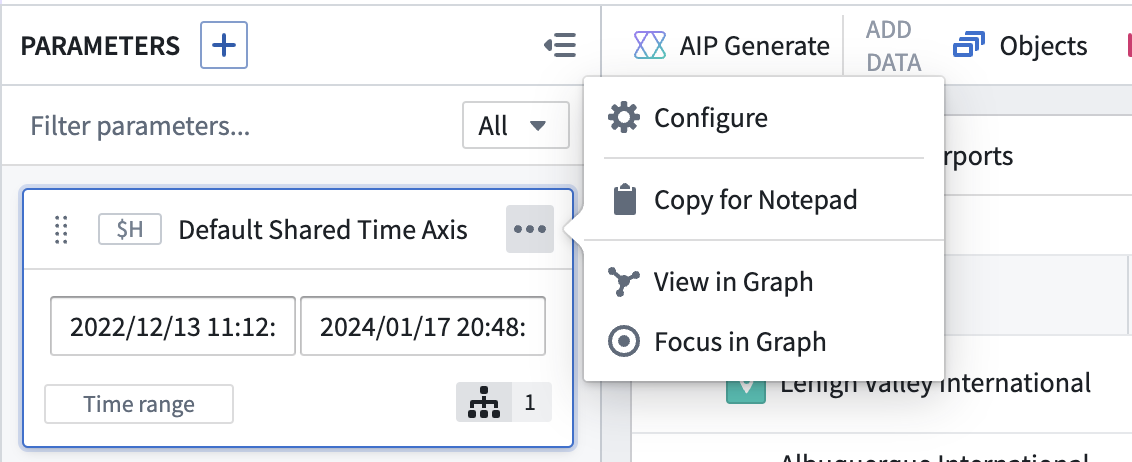The image size is (1132, 462).
Task: Click the Filter parameters search field
Action: click(238, 126)
